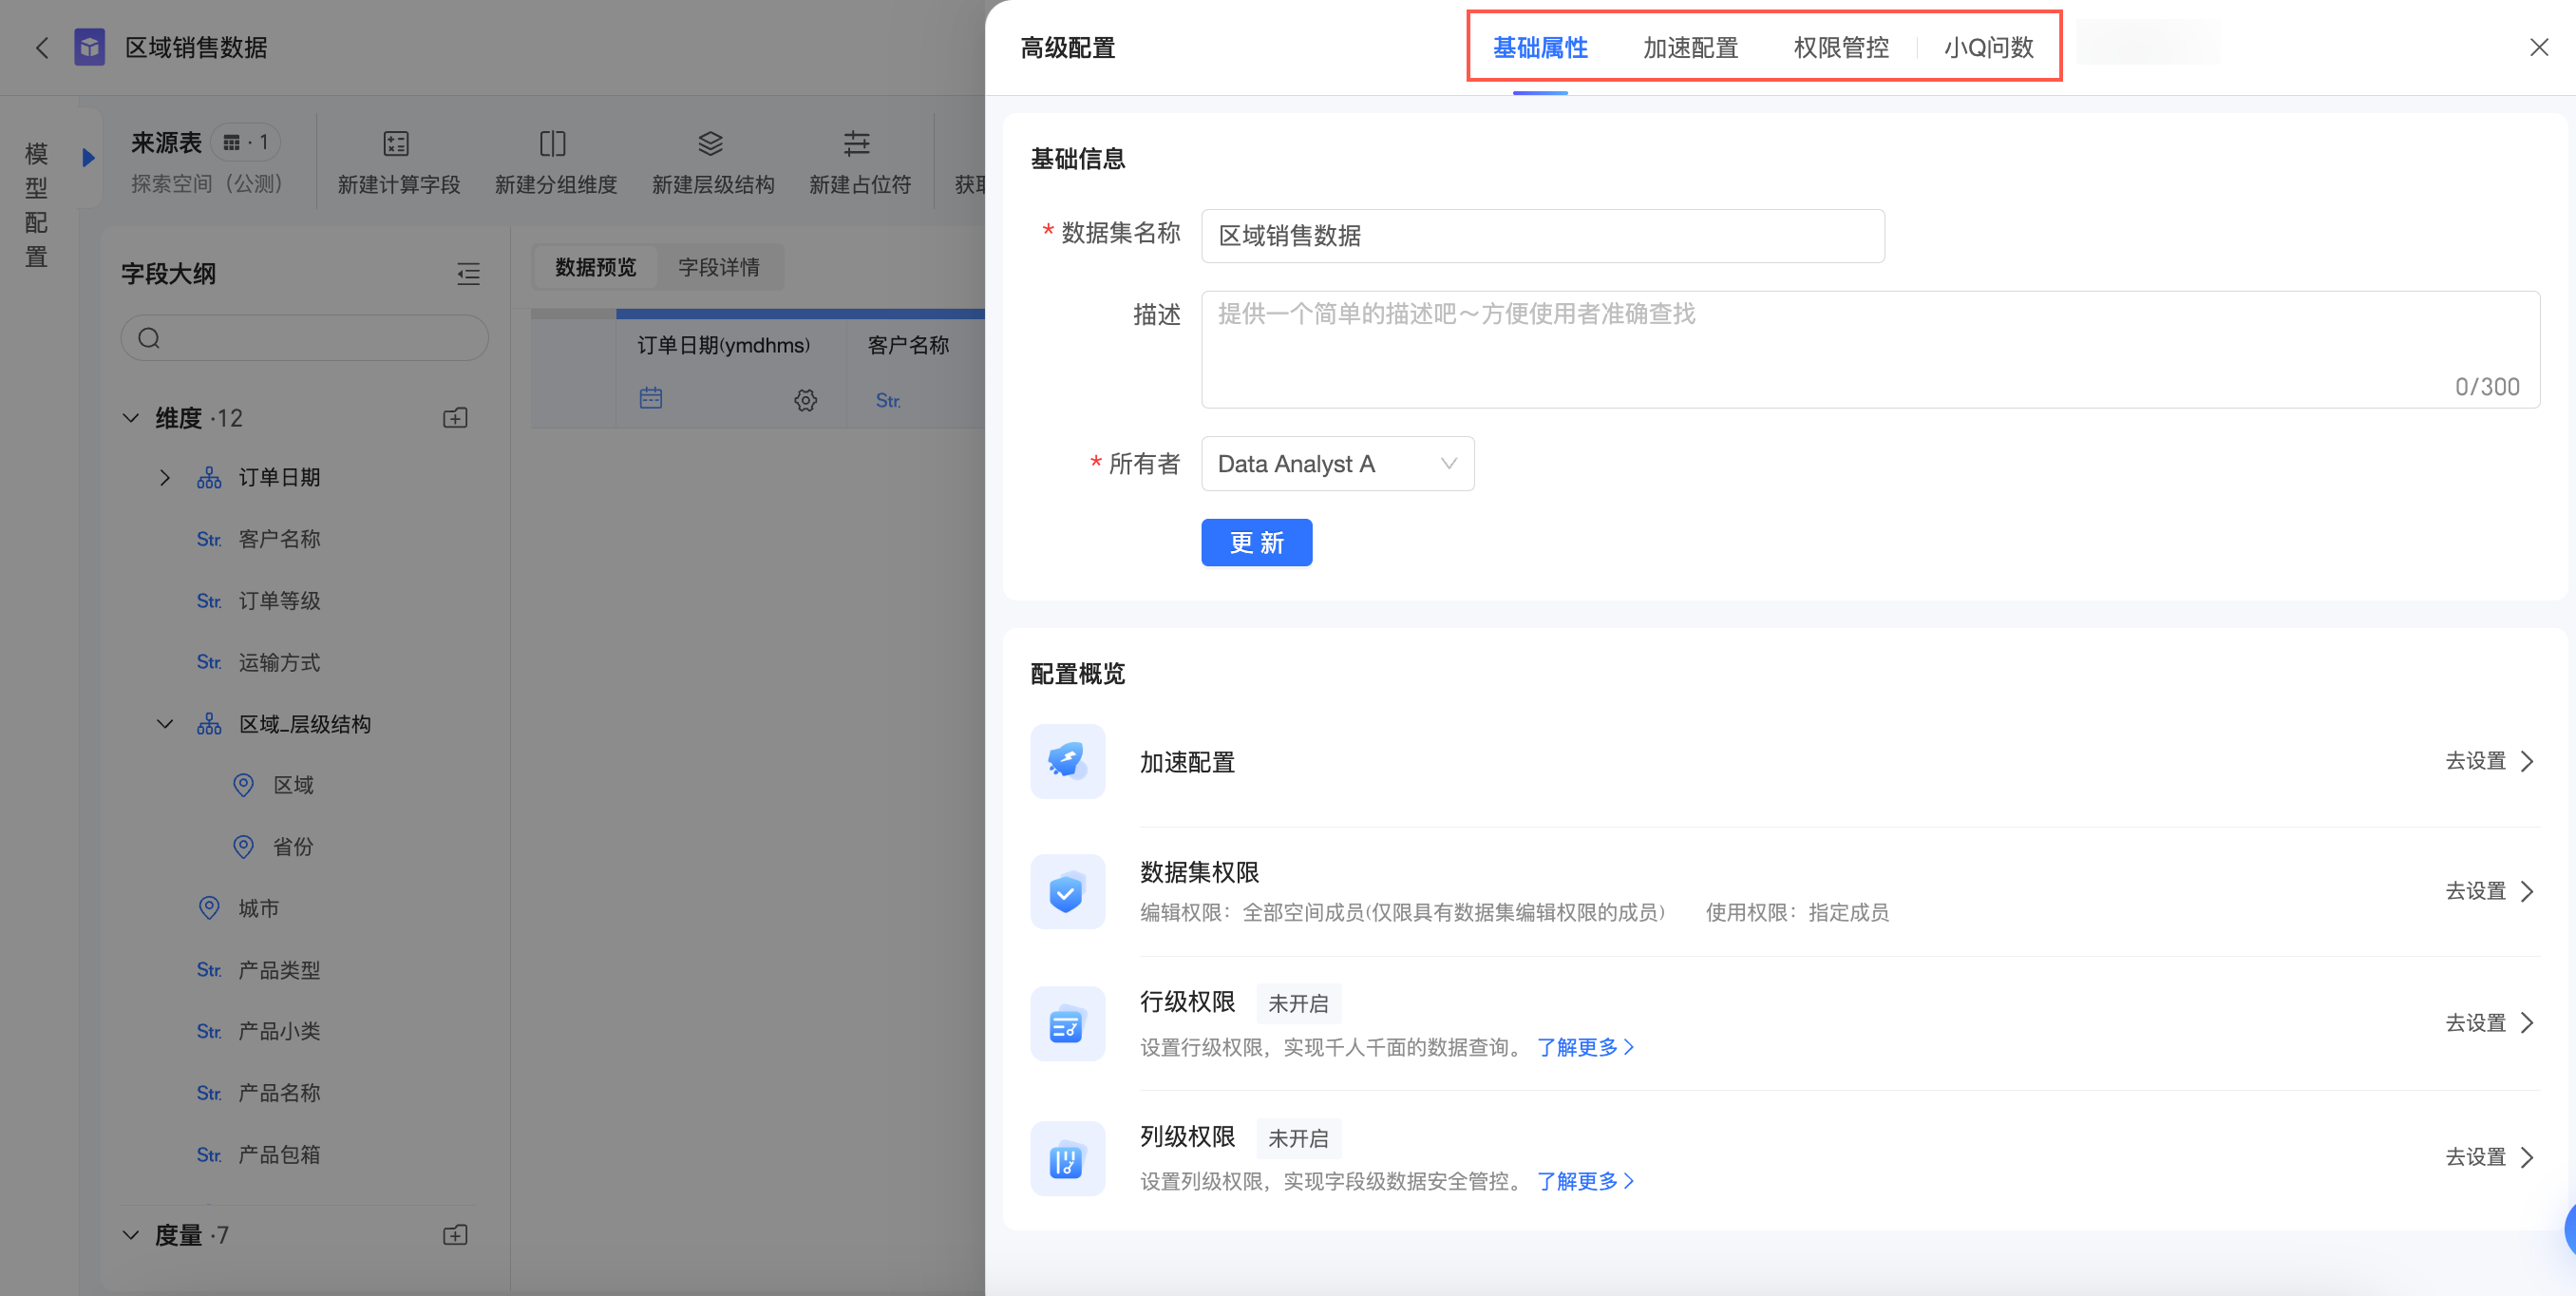Switch to the 加速配置 tab
Viewport: 2576px width, 1296px height.
point(1690,47)
